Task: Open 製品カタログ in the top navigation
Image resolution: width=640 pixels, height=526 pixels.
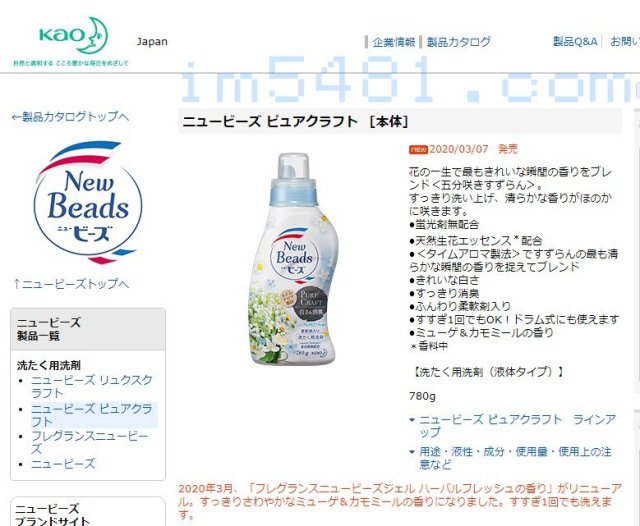Action: pos(459,42)
